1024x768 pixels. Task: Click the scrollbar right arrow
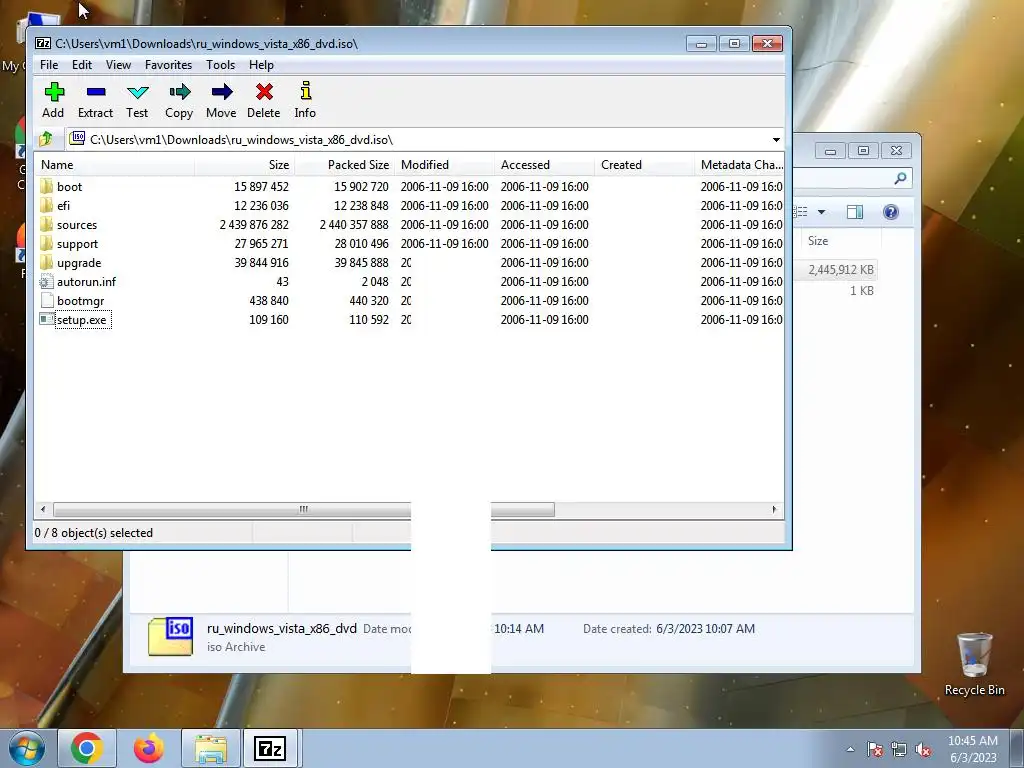click(x=775, y=509)
